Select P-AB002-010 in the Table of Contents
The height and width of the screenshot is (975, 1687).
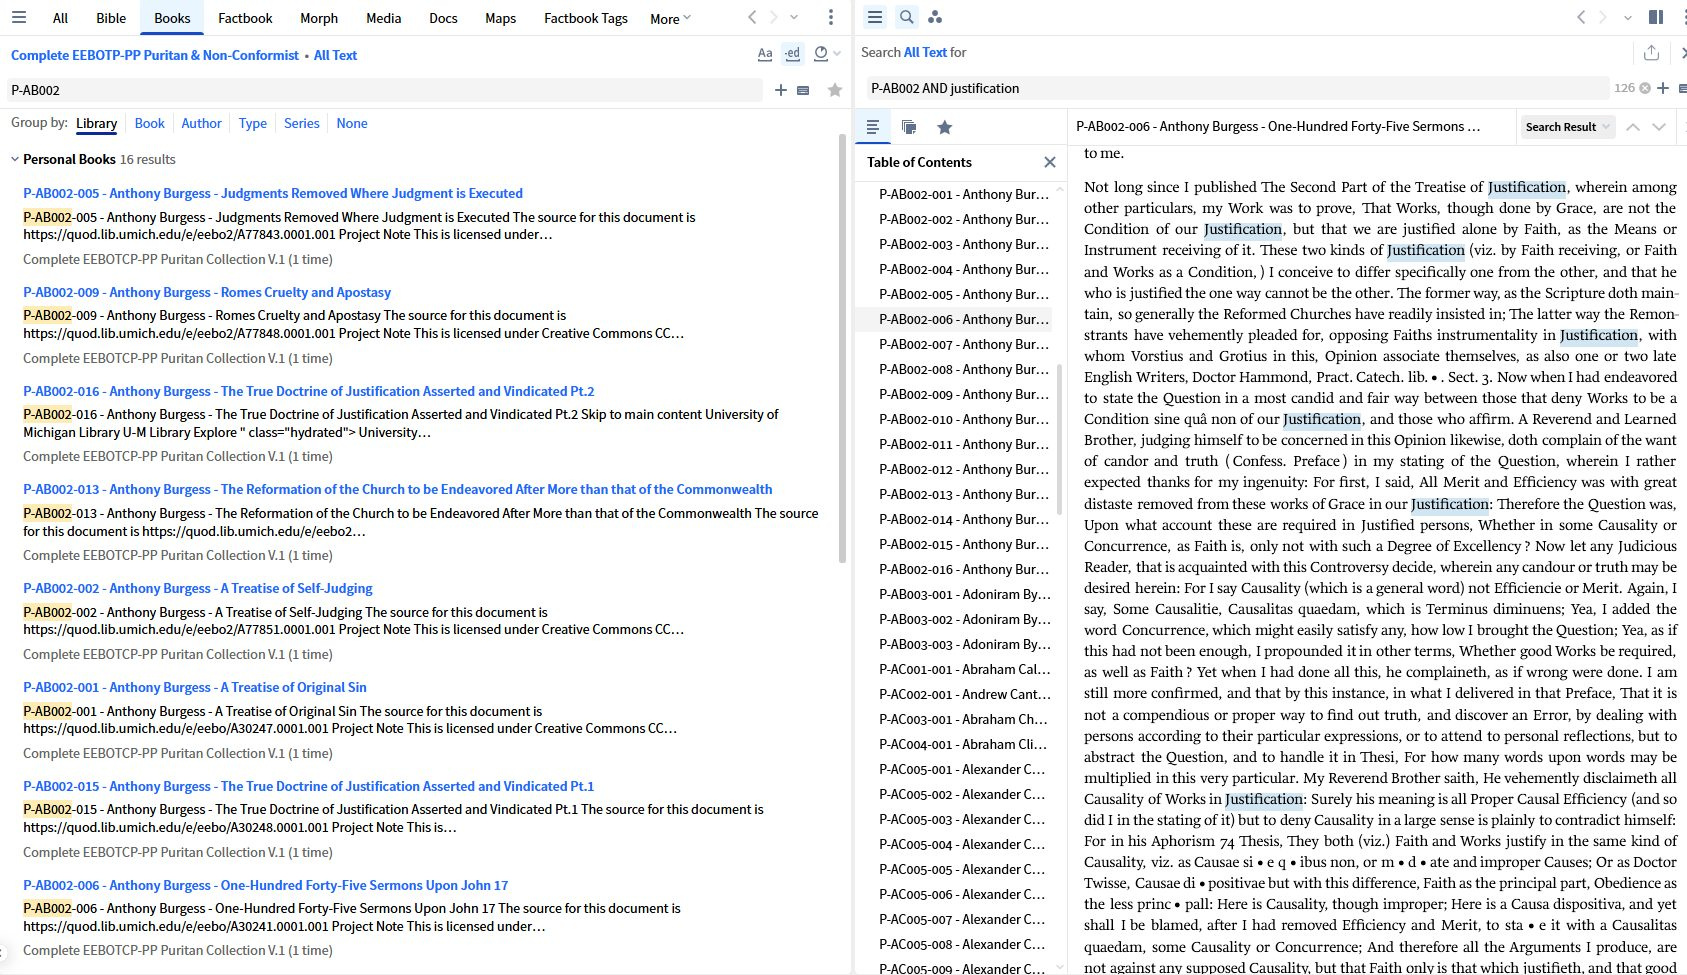coord(963,419)
